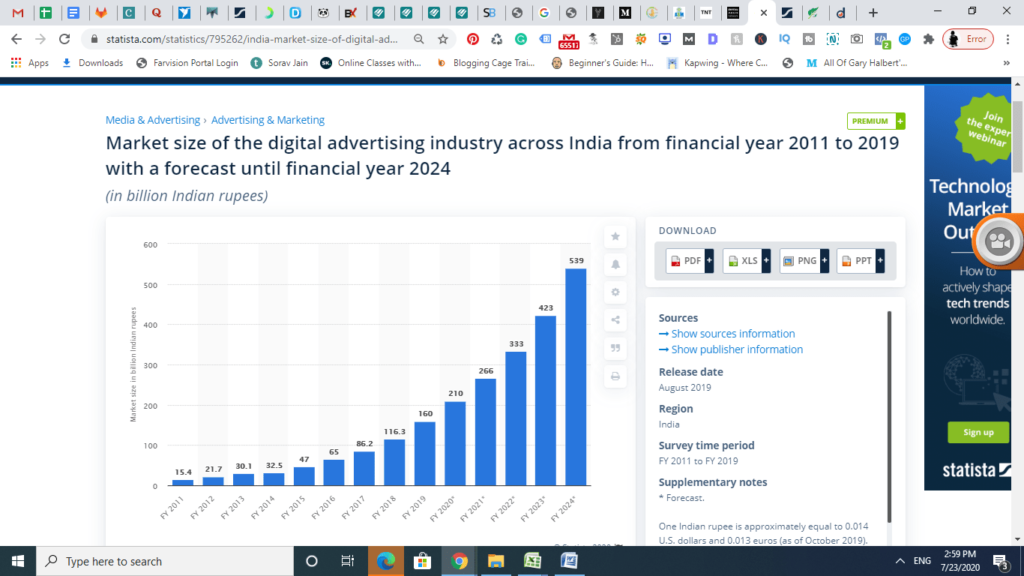The height and width of the screenshot is (576, 1024).
Task: Open Media & Advertising breadcrumb
Action: (x=153, y=120)
